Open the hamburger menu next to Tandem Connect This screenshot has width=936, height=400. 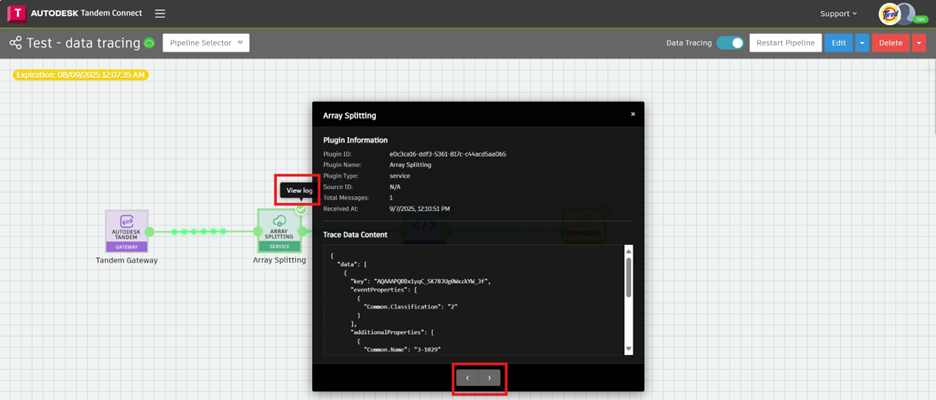[x=160, y=13]
